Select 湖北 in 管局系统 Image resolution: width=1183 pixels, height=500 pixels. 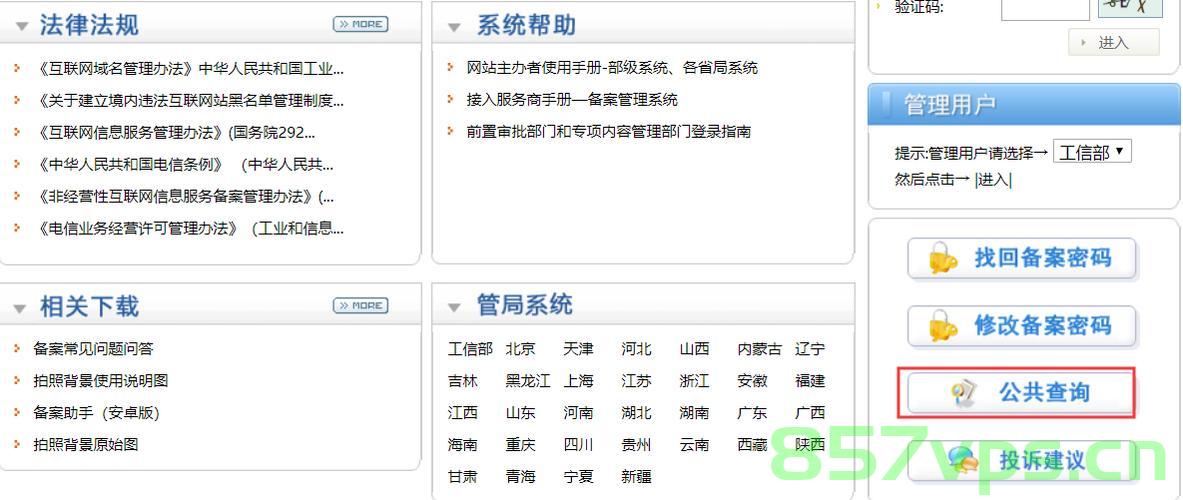tap(637, 413)
